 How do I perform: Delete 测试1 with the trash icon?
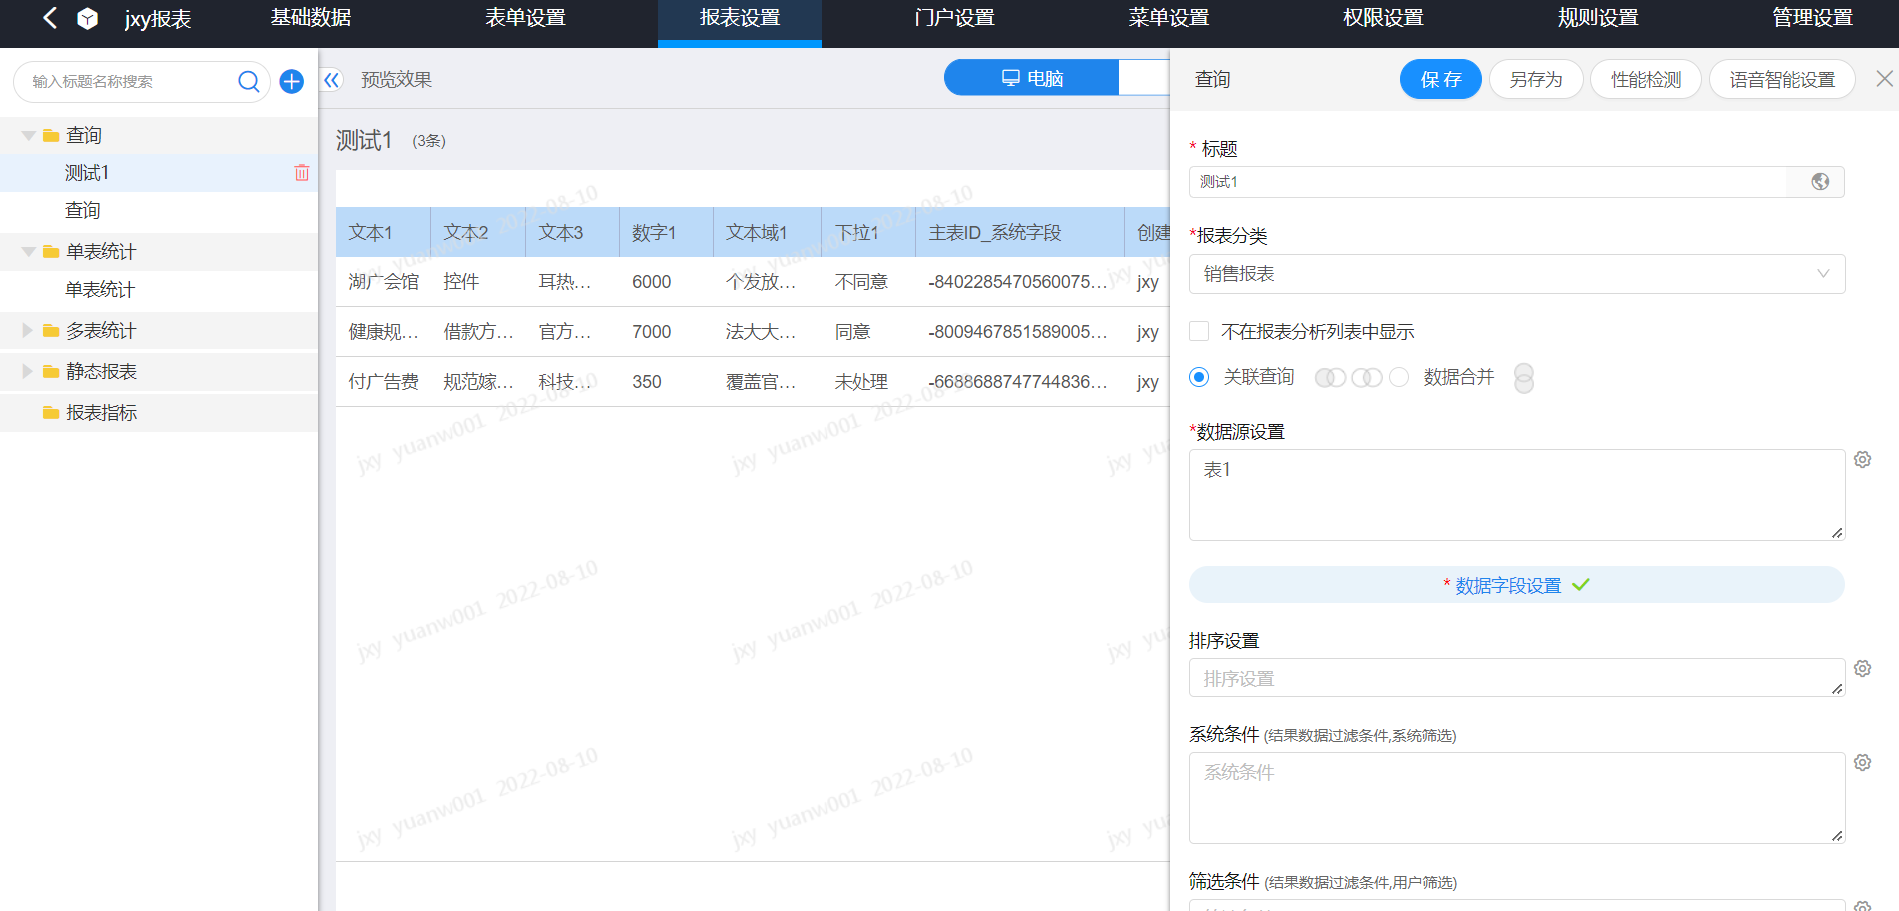(301, 173)
